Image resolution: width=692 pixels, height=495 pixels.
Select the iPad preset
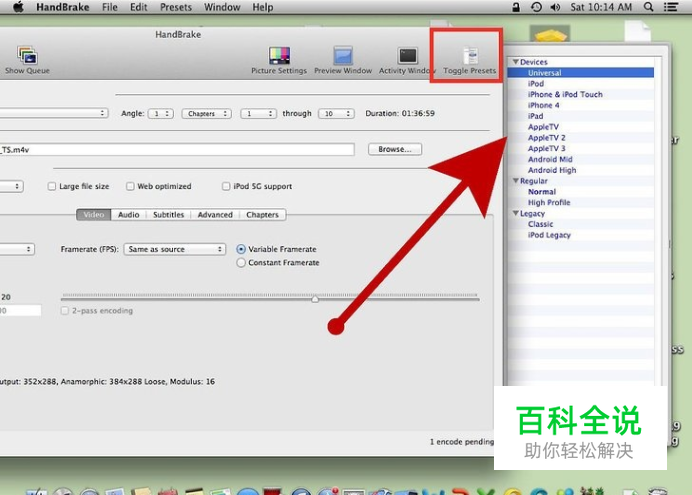click(580, 116)
